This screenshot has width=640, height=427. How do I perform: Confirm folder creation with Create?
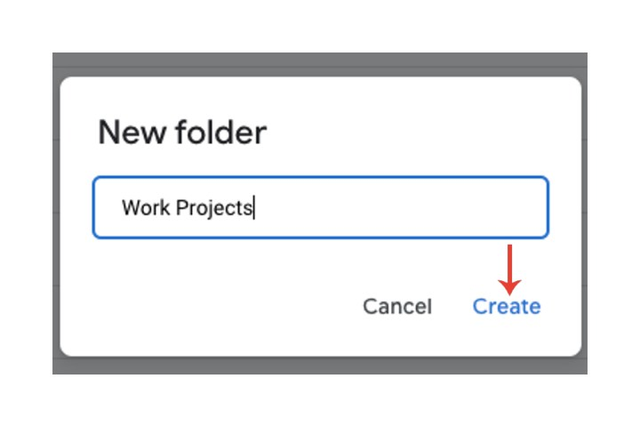coord(506,306)
